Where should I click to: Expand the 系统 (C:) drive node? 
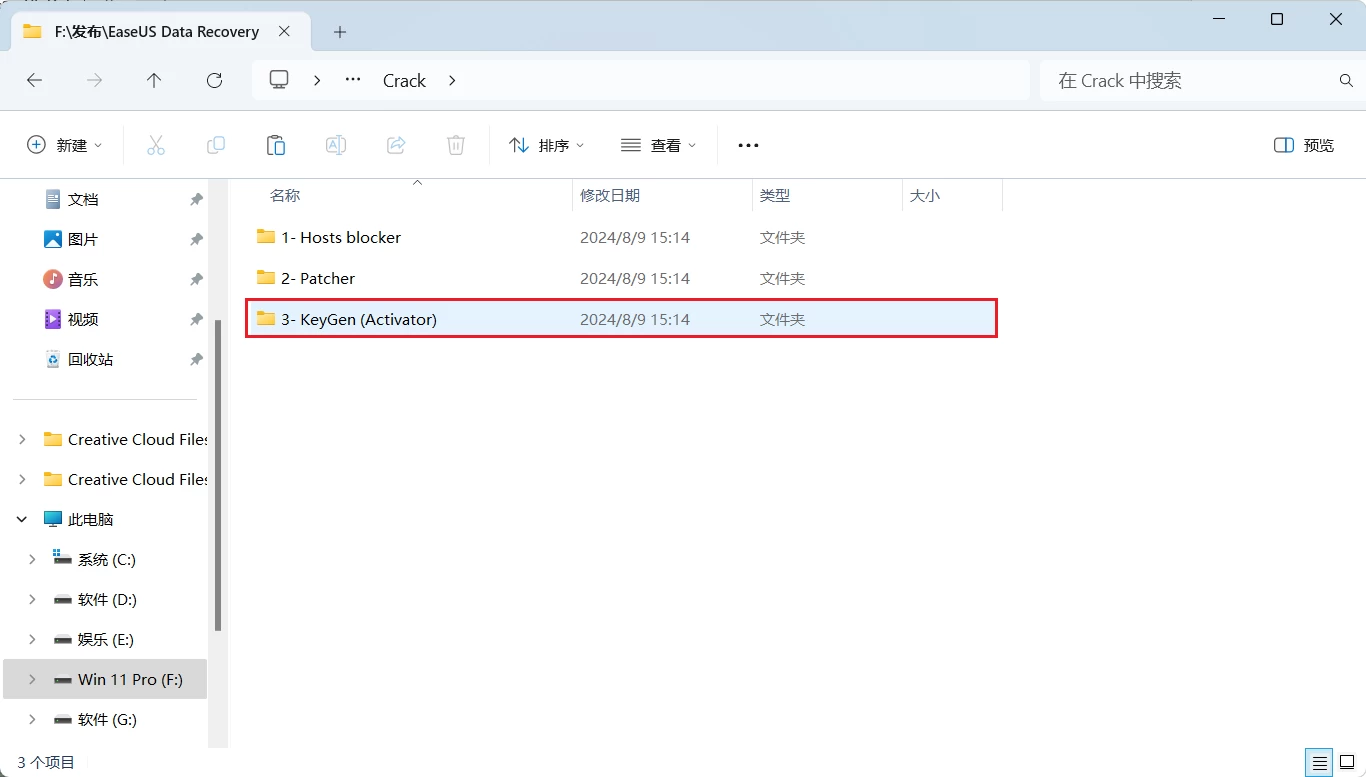(x=33, y=559)
